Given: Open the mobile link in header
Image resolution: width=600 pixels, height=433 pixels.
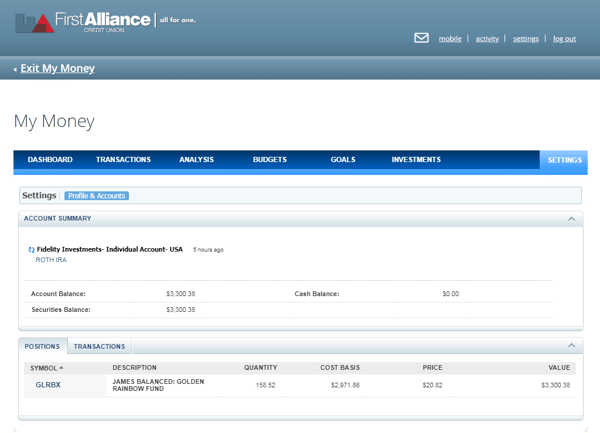Looking at the screenshot, I should pyautogui.click(x=450, y=39).
